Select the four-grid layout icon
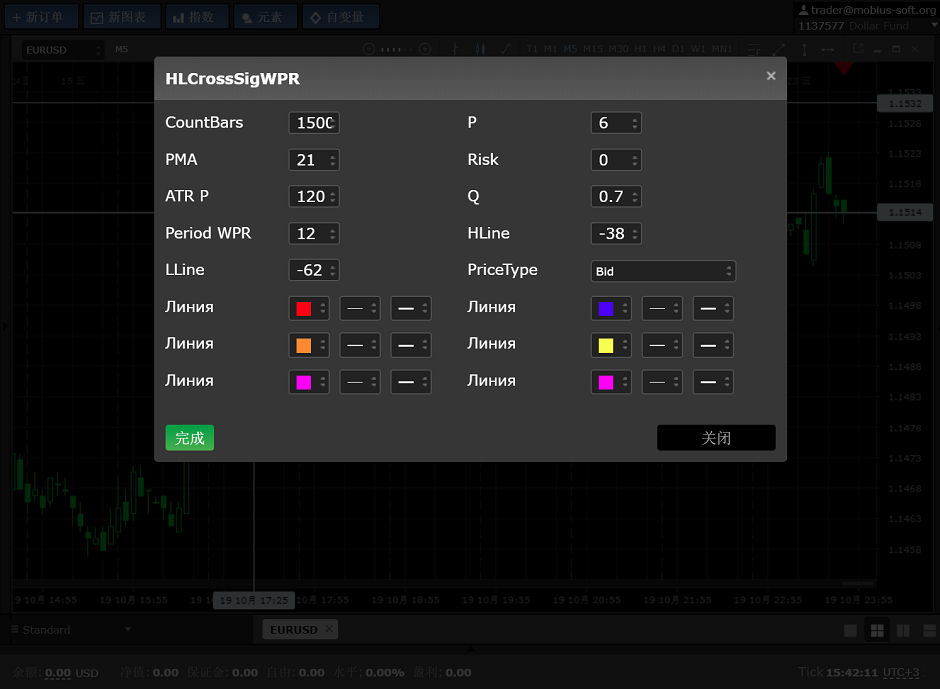The height and width of the screenshot is (689, 940). point(877,630)
